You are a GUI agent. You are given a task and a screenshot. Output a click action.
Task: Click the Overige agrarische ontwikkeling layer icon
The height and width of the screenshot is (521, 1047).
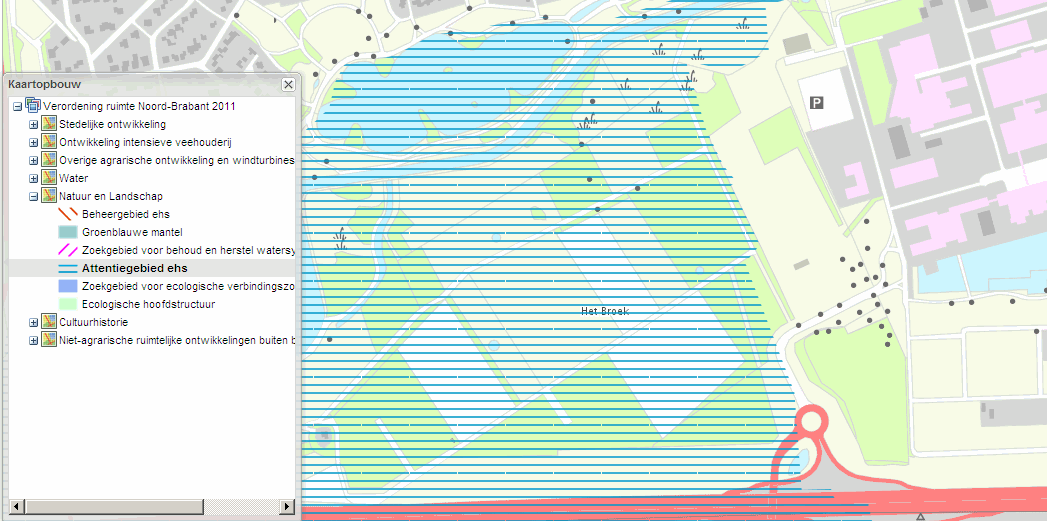49,160
